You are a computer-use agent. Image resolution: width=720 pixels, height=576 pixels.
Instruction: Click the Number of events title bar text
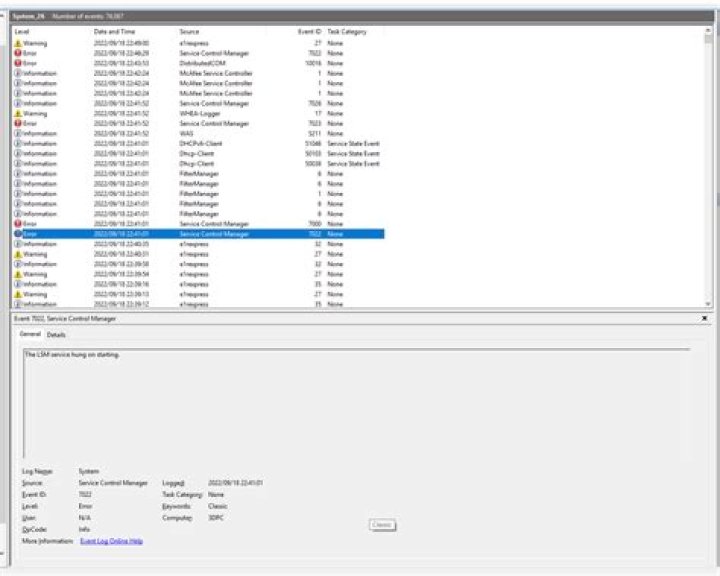pyautogui.click(x=88, y=17)
